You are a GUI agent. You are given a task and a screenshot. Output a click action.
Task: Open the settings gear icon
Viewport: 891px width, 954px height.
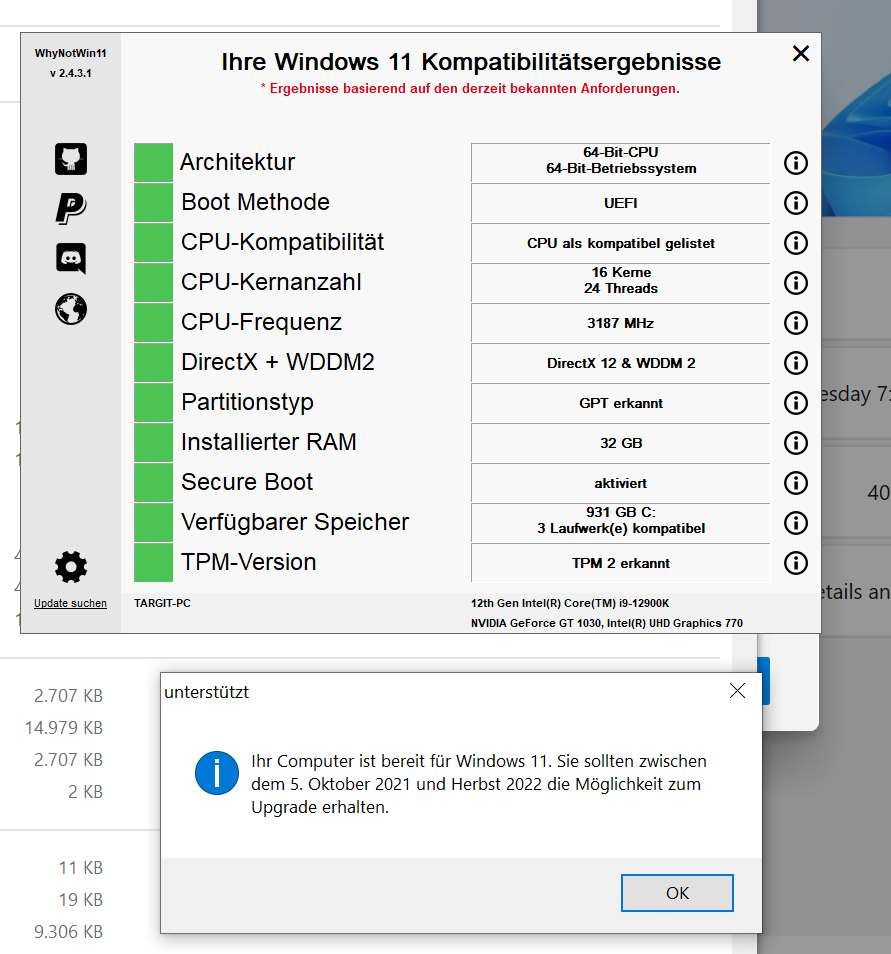click(71, 567)
